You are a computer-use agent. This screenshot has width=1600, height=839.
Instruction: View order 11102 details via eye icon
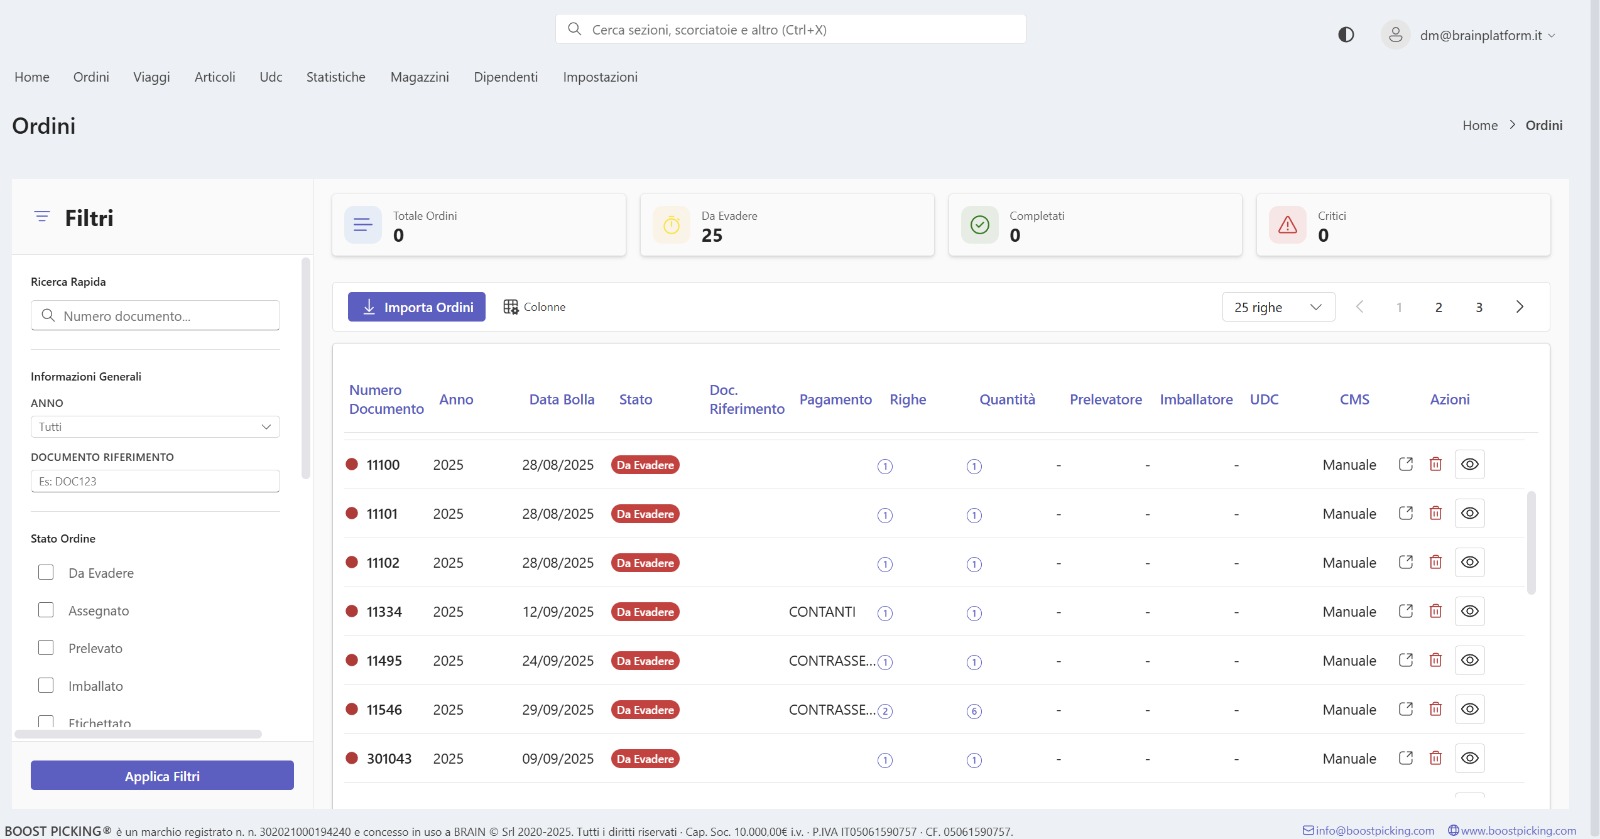[x=1469, y=562]
